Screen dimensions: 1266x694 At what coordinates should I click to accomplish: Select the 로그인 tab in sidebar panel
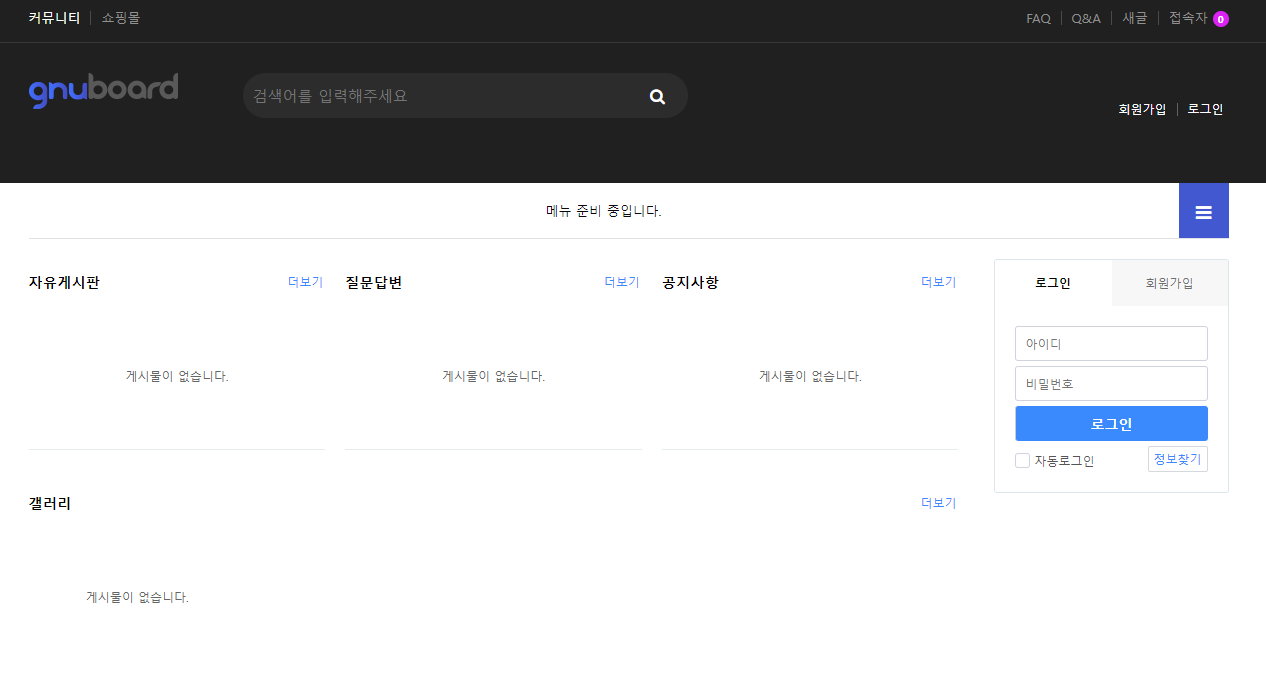[x=1053, y=283]
